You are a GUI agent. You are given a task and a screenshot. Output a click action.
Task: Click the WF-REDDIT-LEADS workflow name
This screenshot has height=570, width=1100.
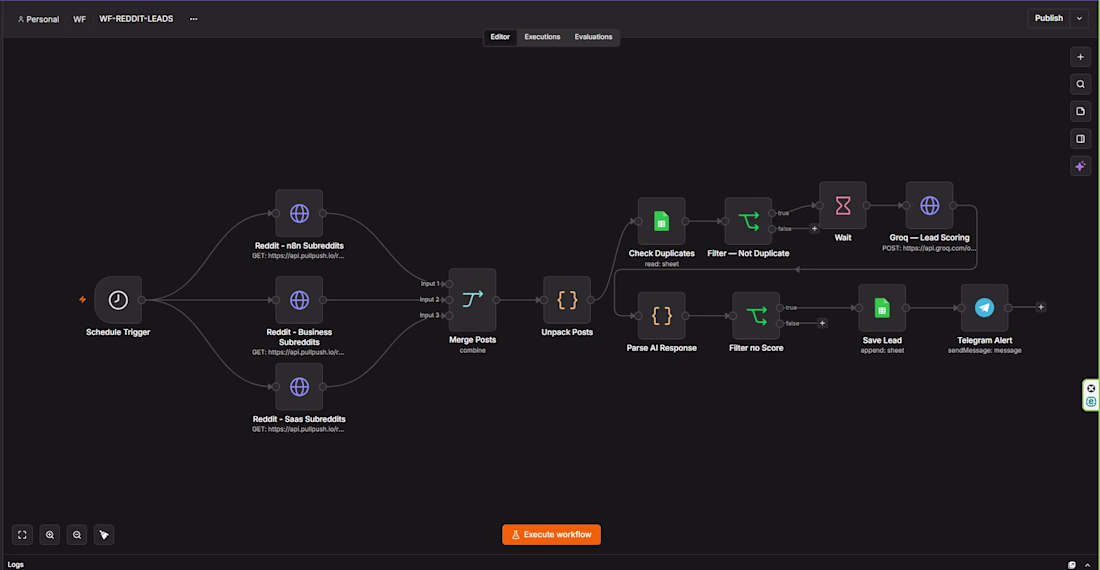(x=136, y=19)
